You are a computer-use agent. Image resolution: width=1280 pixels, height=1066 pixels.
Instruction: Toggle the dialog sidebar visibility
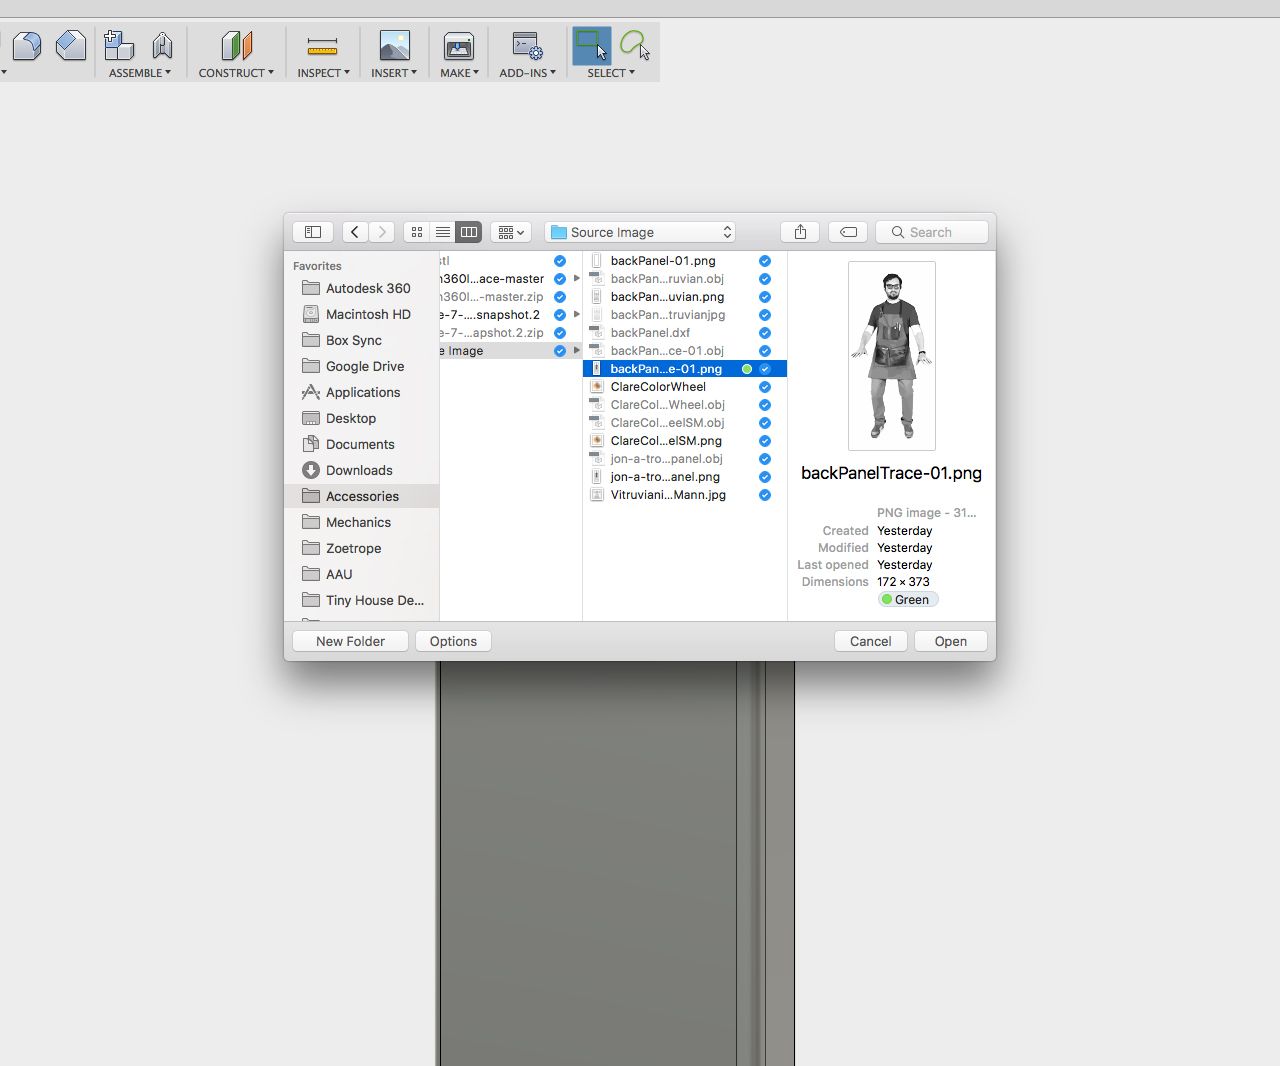[x=313, y=232]
